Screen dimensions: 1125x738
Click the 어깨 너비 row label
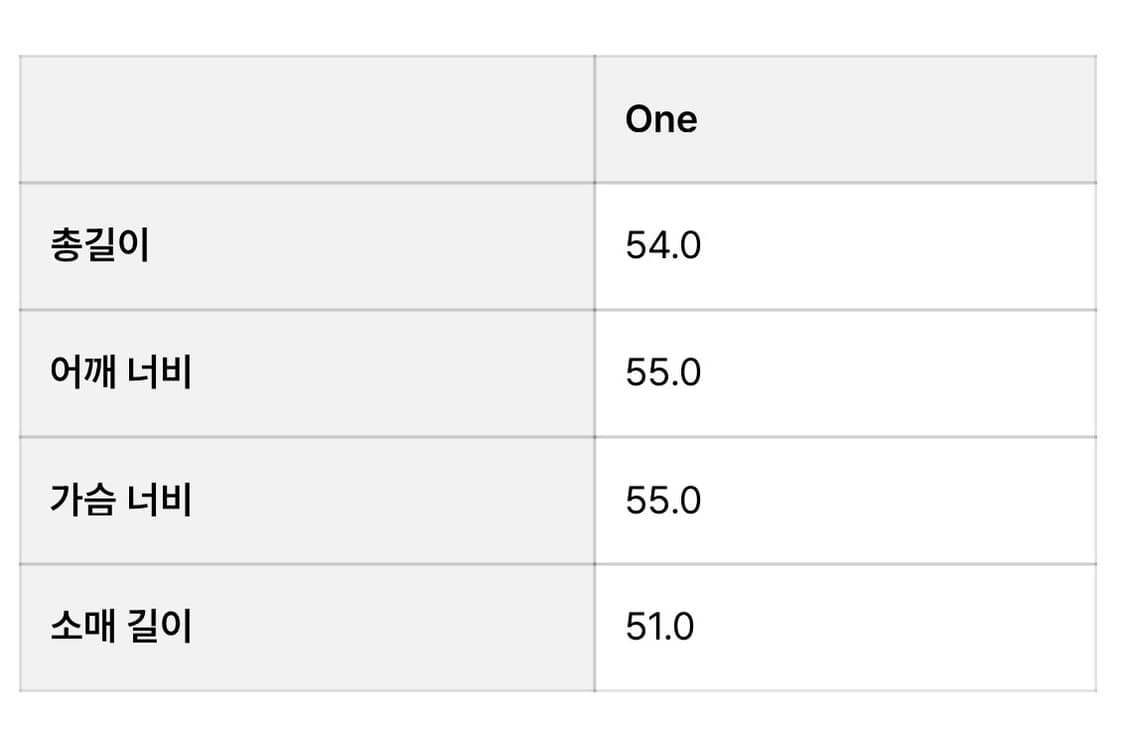click(x=120, y=372)
